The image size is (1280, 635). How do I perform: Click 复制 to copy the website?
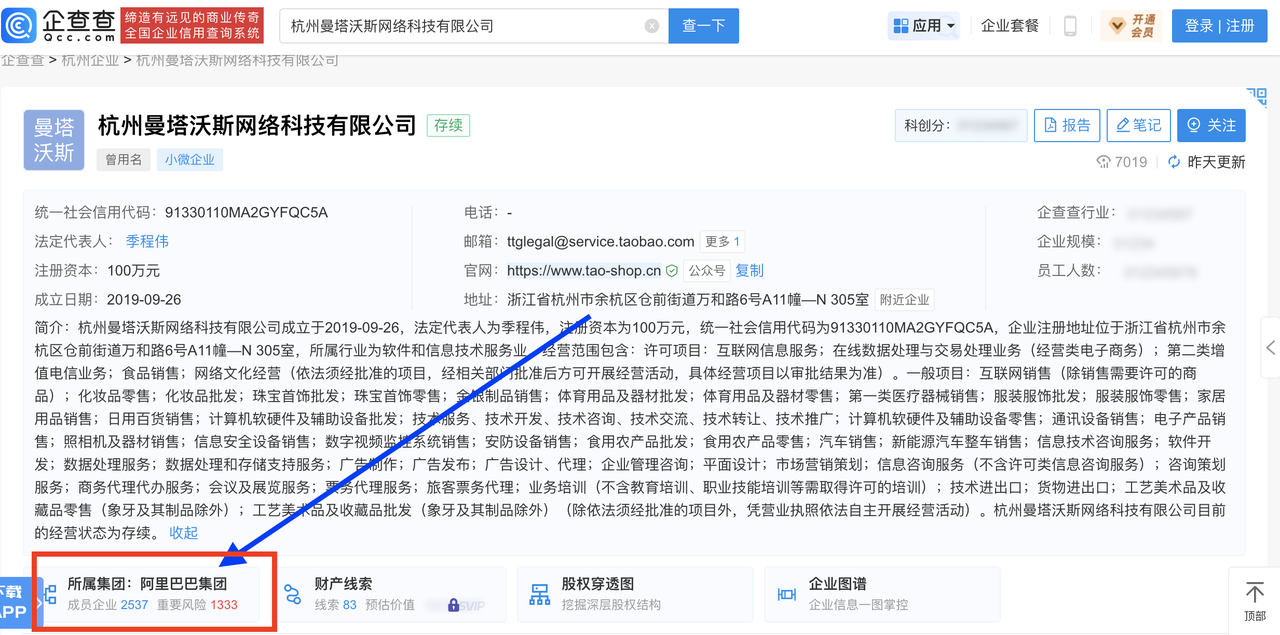click(x=749, y=270)
